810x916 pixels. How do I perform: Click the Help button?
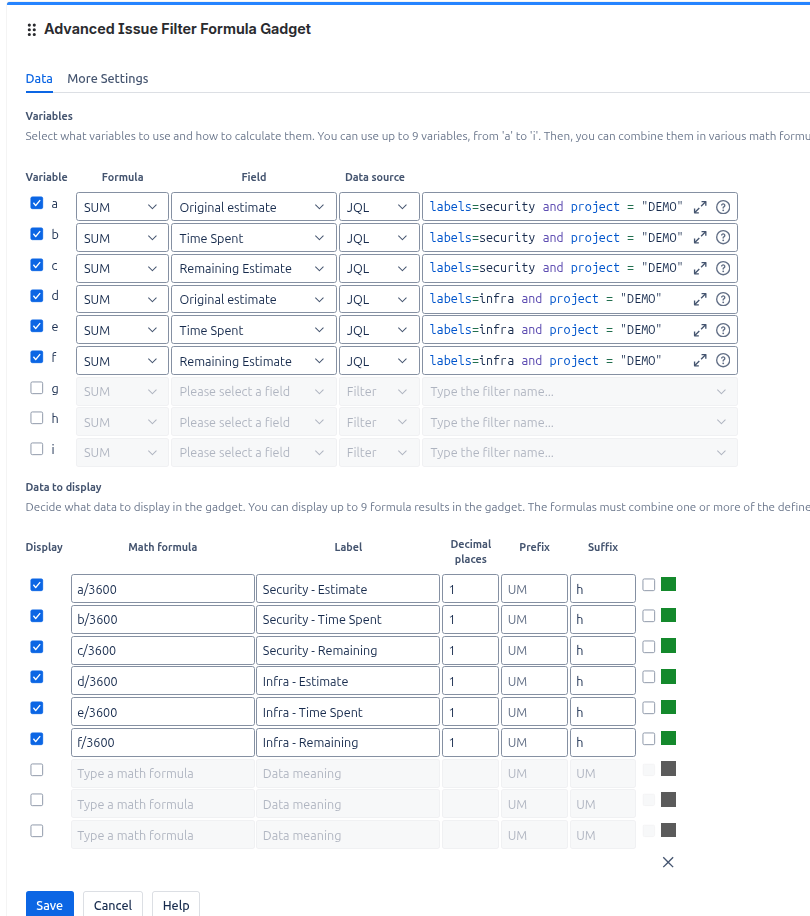tap(176, 905)
